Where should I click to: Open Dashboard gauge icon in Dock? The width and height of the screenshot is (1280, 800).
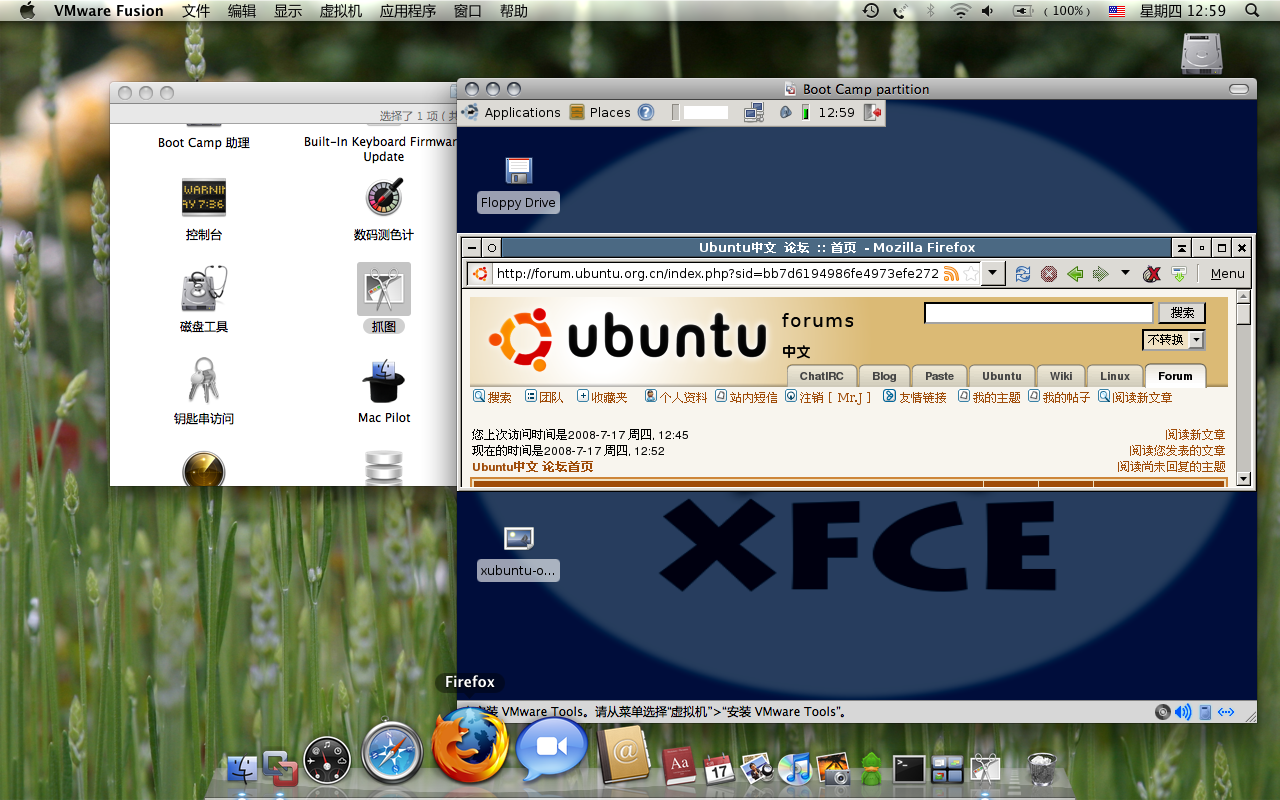tap(327, 760)
